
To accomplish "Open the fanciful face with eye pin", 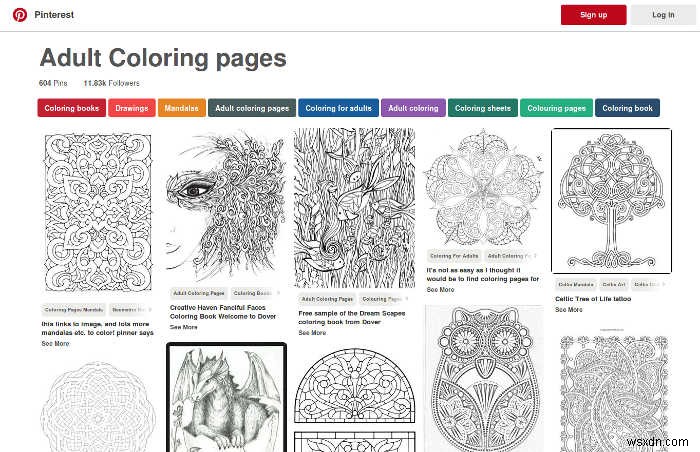I will point(225,204).
